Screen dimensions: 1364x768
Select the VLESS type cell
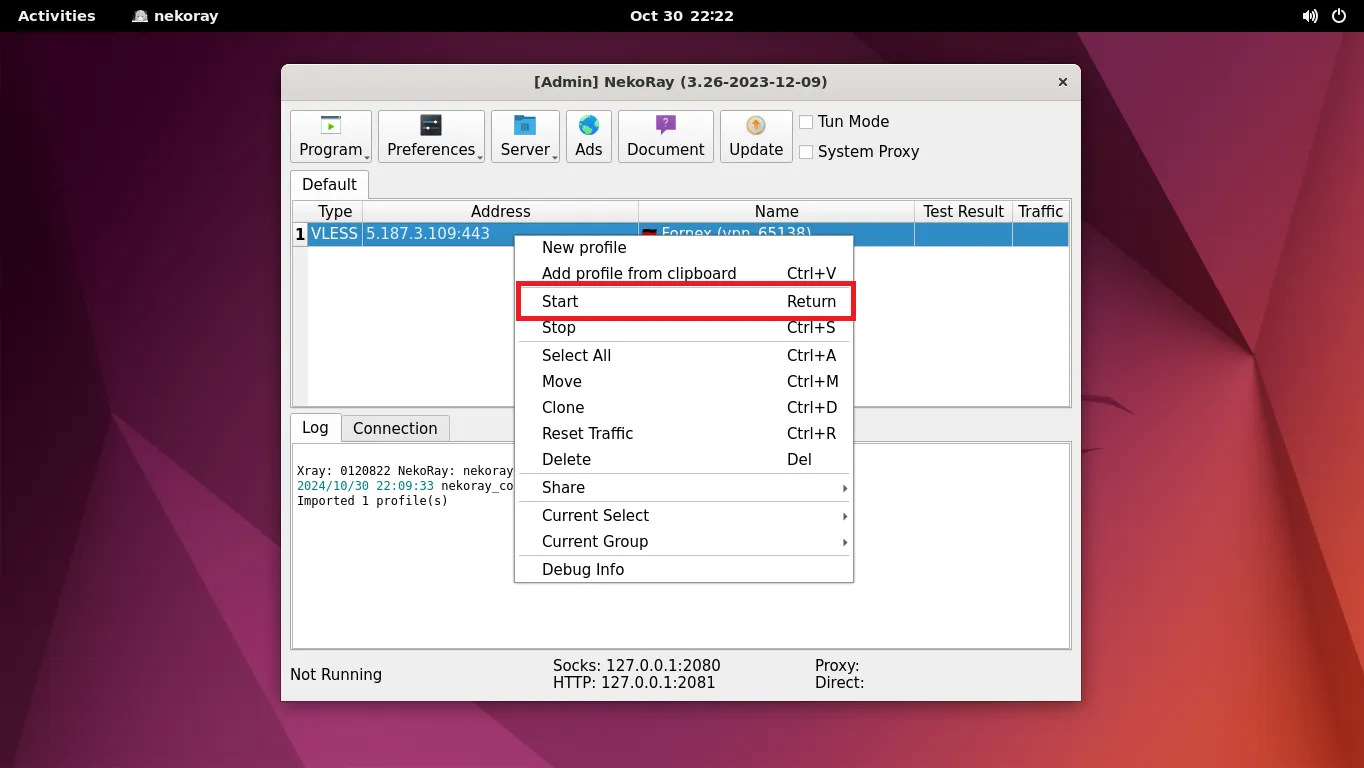[x=335, y=234]
